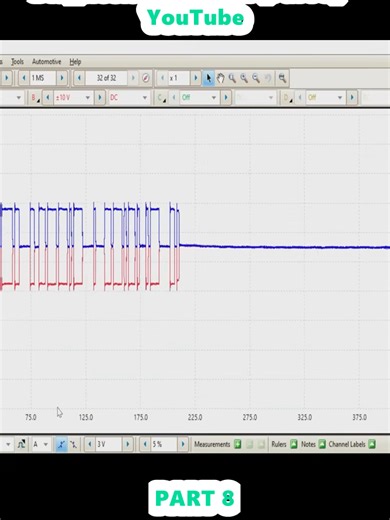Select the pointer selection tool
The width and height of the screenshot is (390, 520).
tap(209, 78)
